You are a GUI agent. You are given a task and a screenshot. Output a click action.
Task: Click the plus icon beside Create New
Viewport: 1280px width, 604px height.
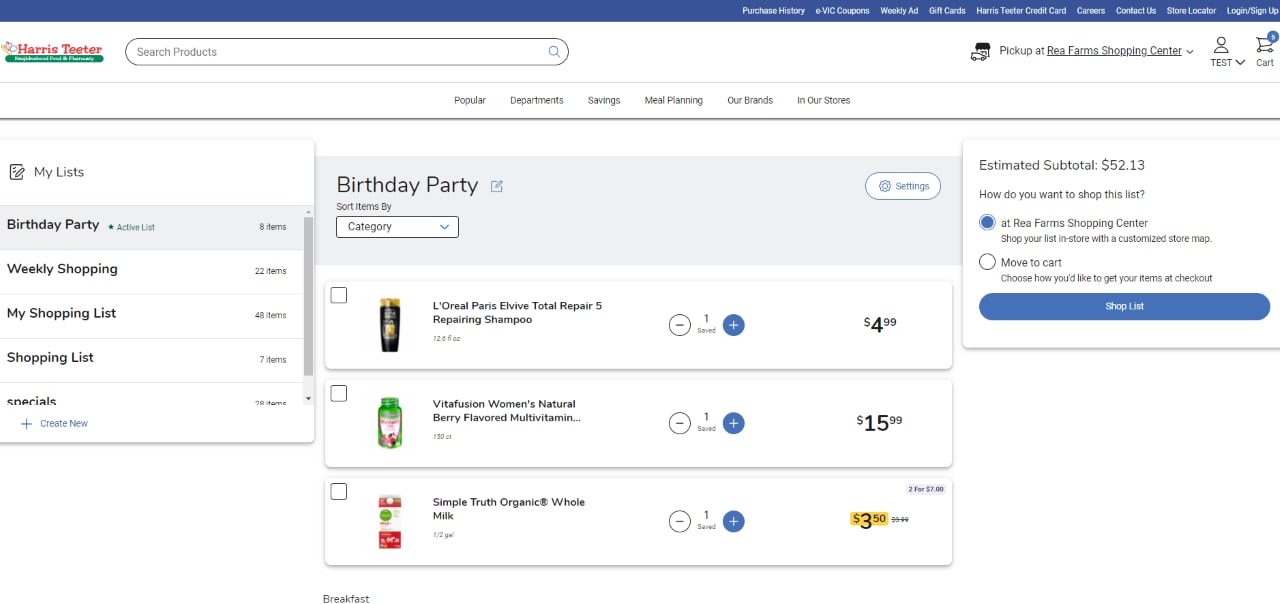click(26, 424)
